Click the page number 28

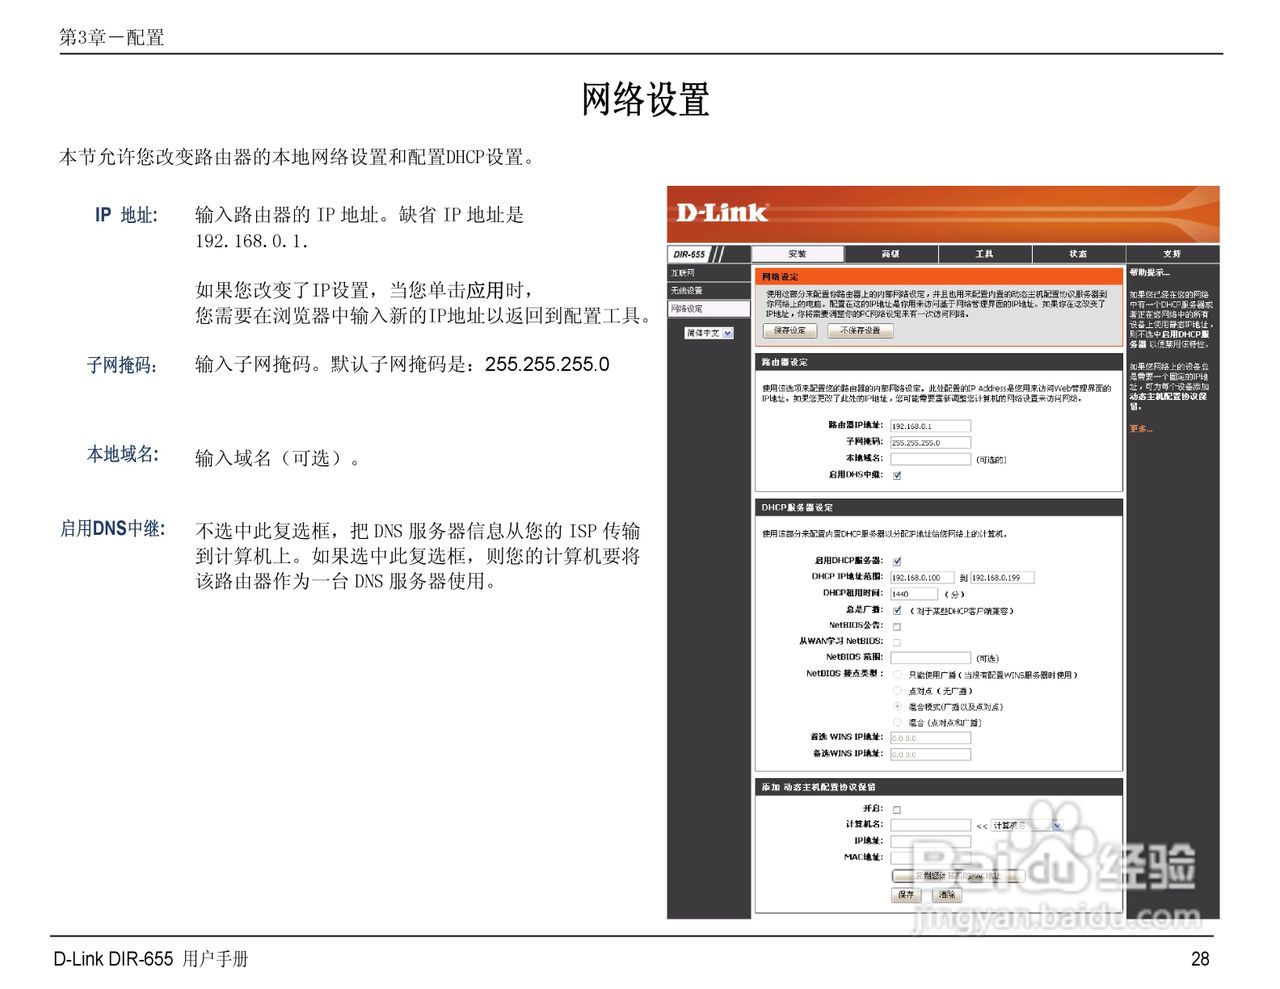[x=1200, y=959]
